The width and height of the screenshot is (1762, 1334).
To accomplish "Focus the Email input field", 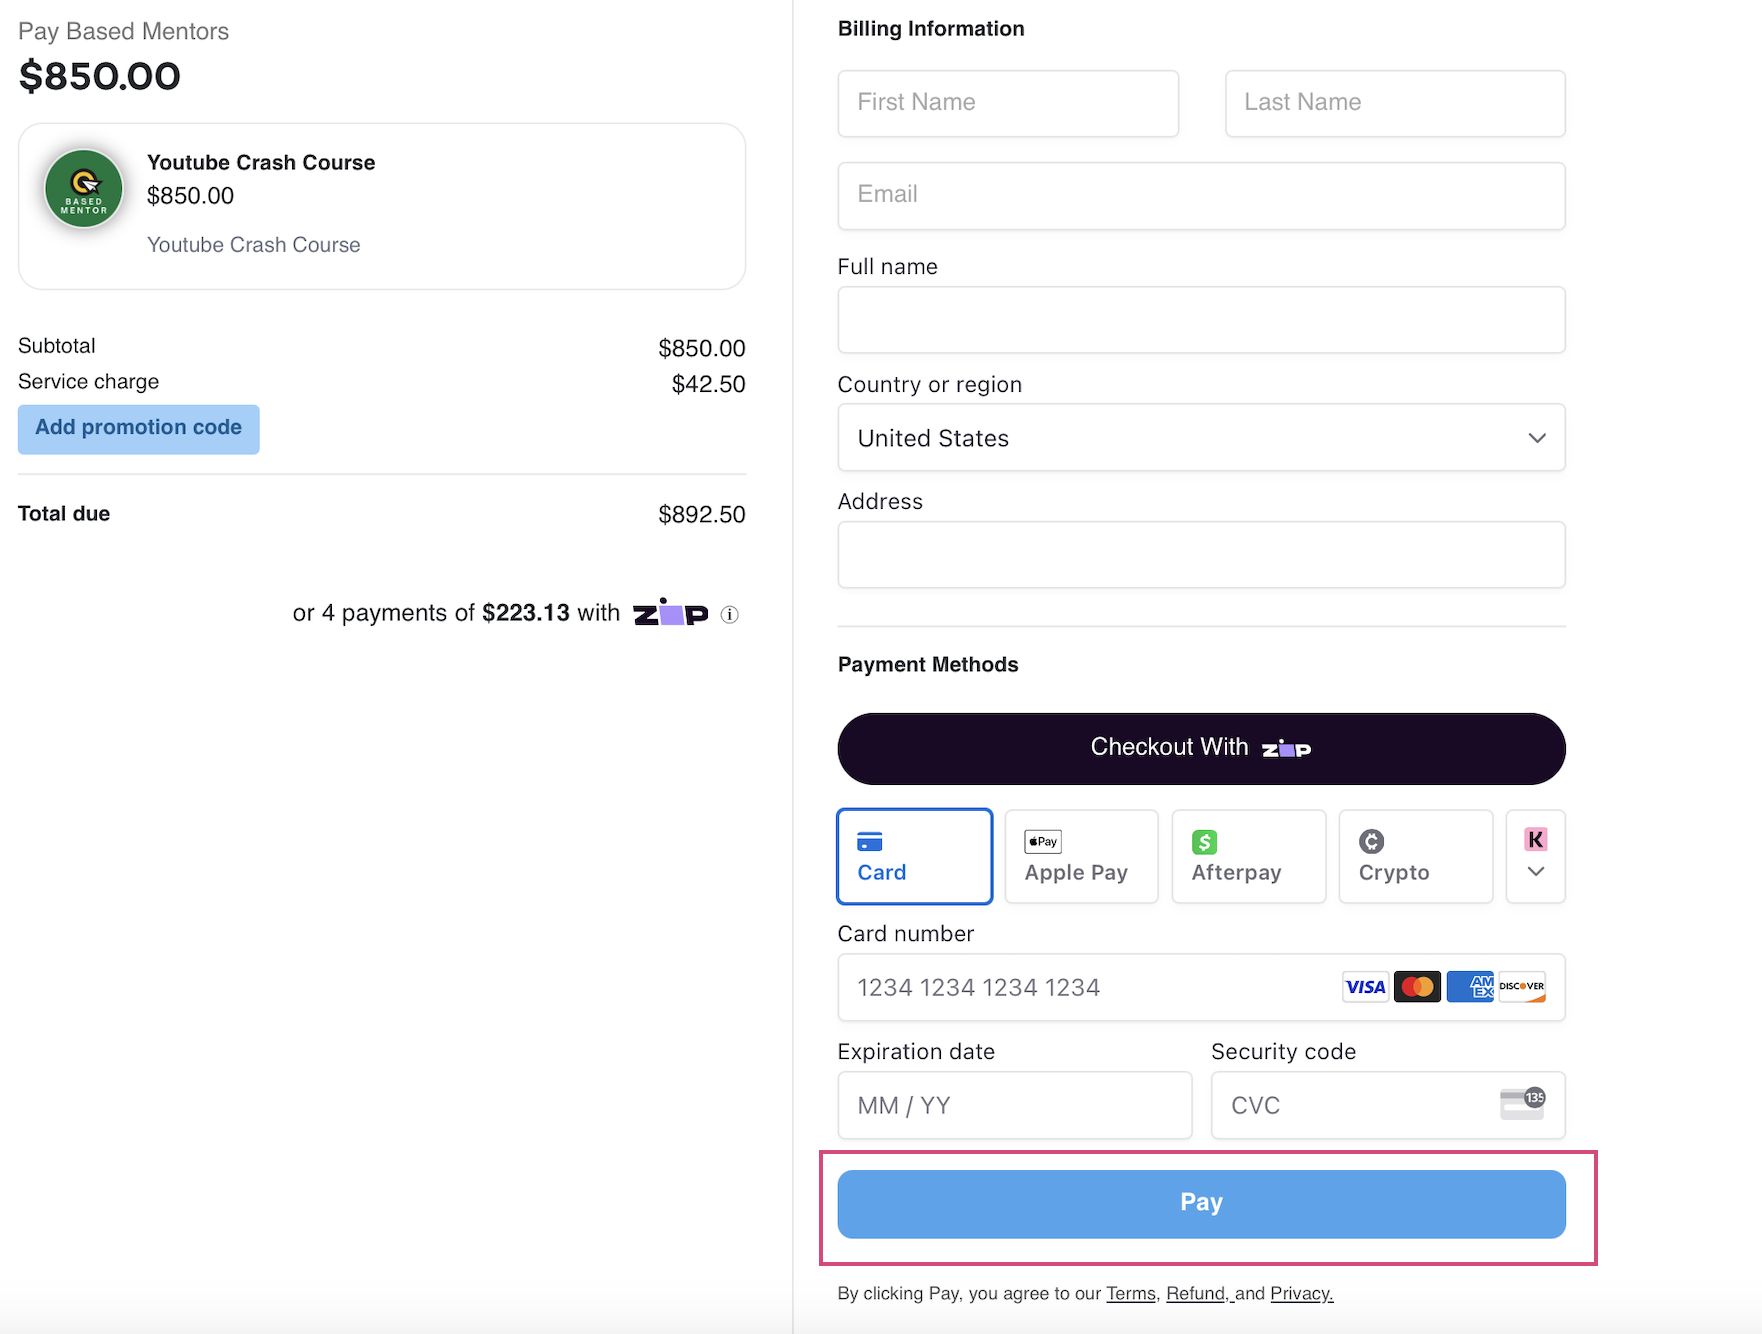I will pos(1201,196).
